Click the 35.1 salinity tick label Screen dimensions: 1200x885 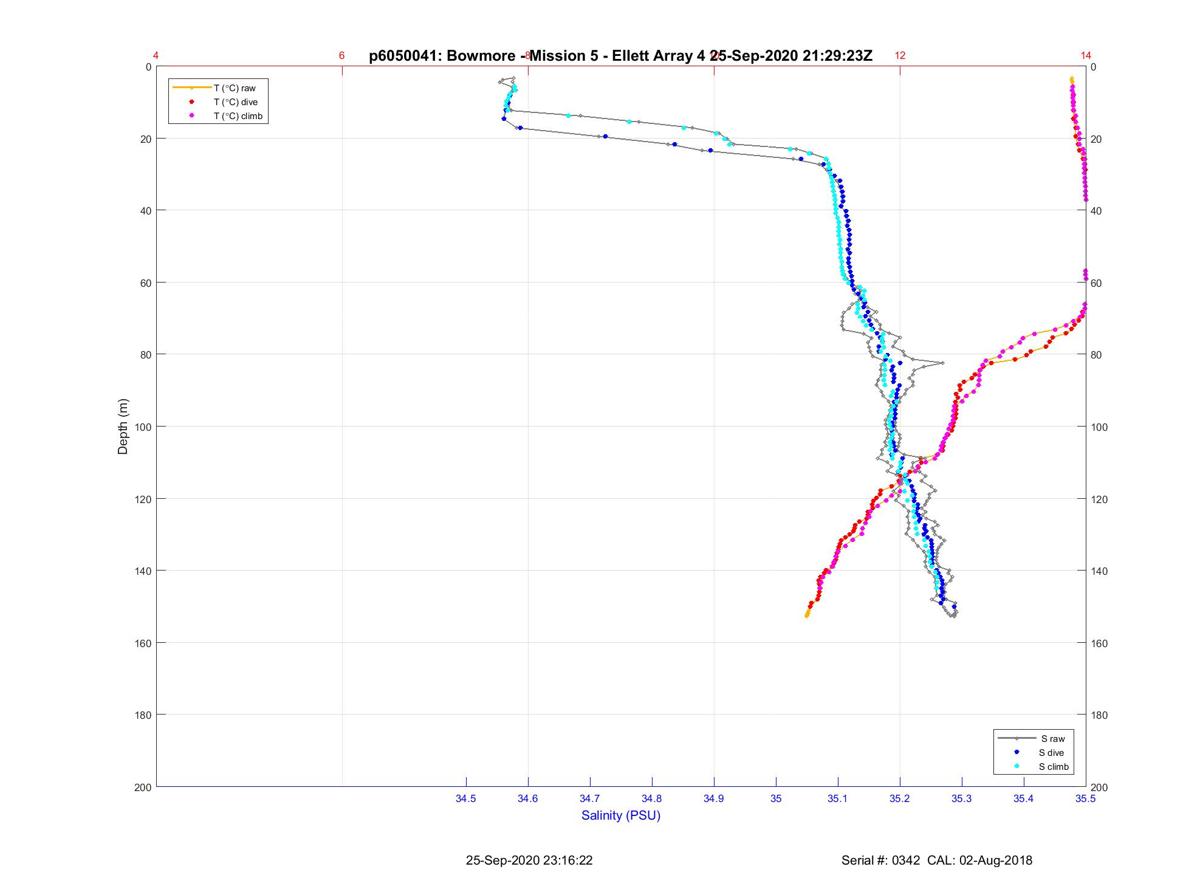pyautogui.click(x=838, y=798)
